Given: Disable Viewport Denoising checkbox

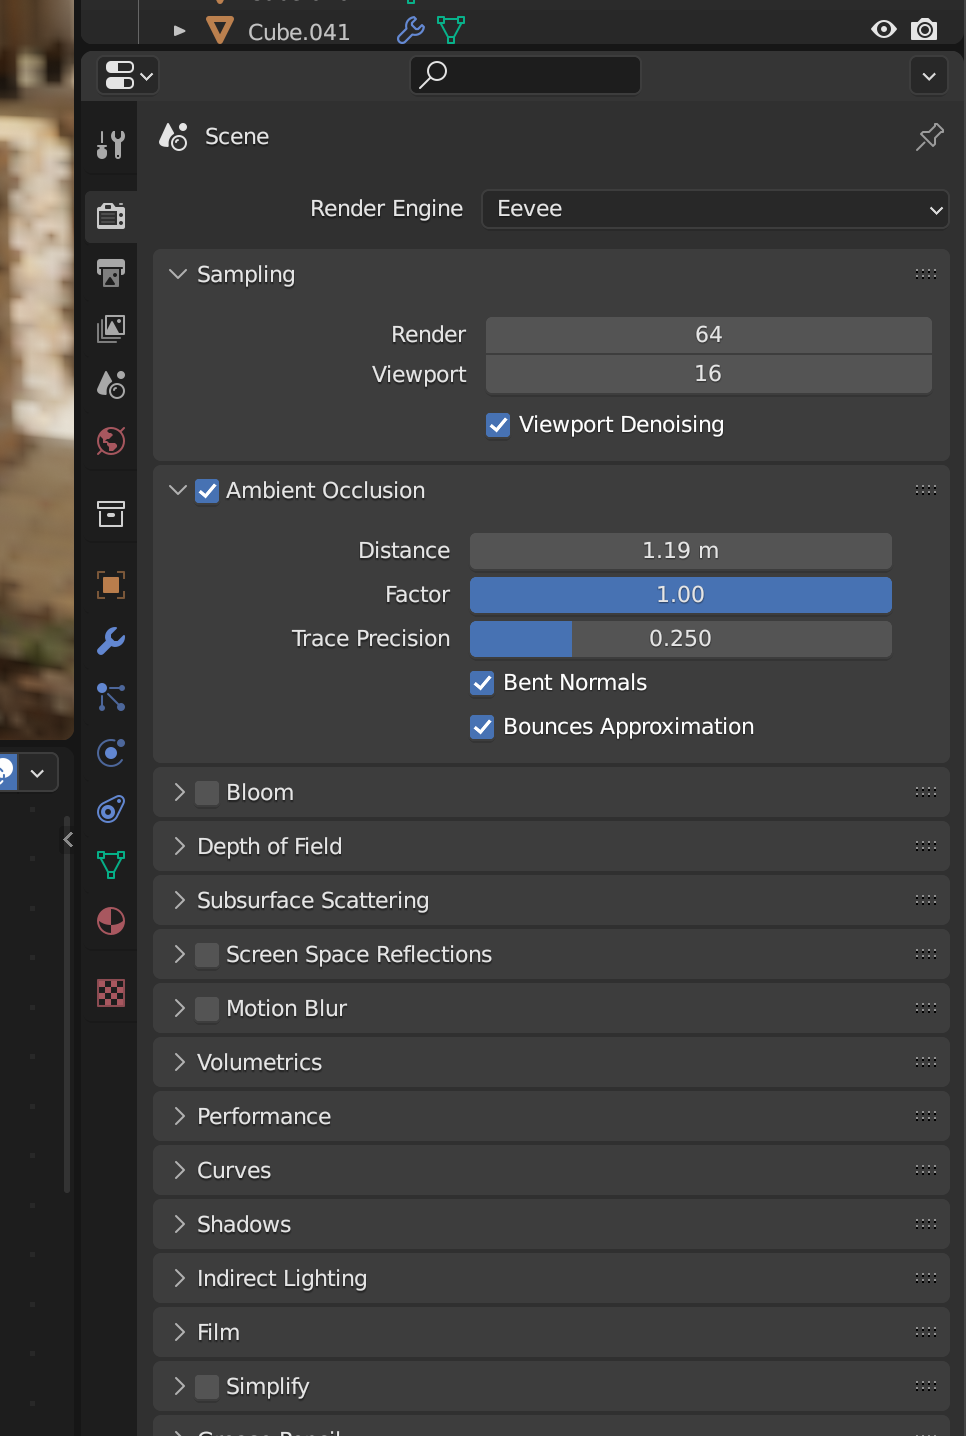Looking at the screenshot, I should [498, 425].
